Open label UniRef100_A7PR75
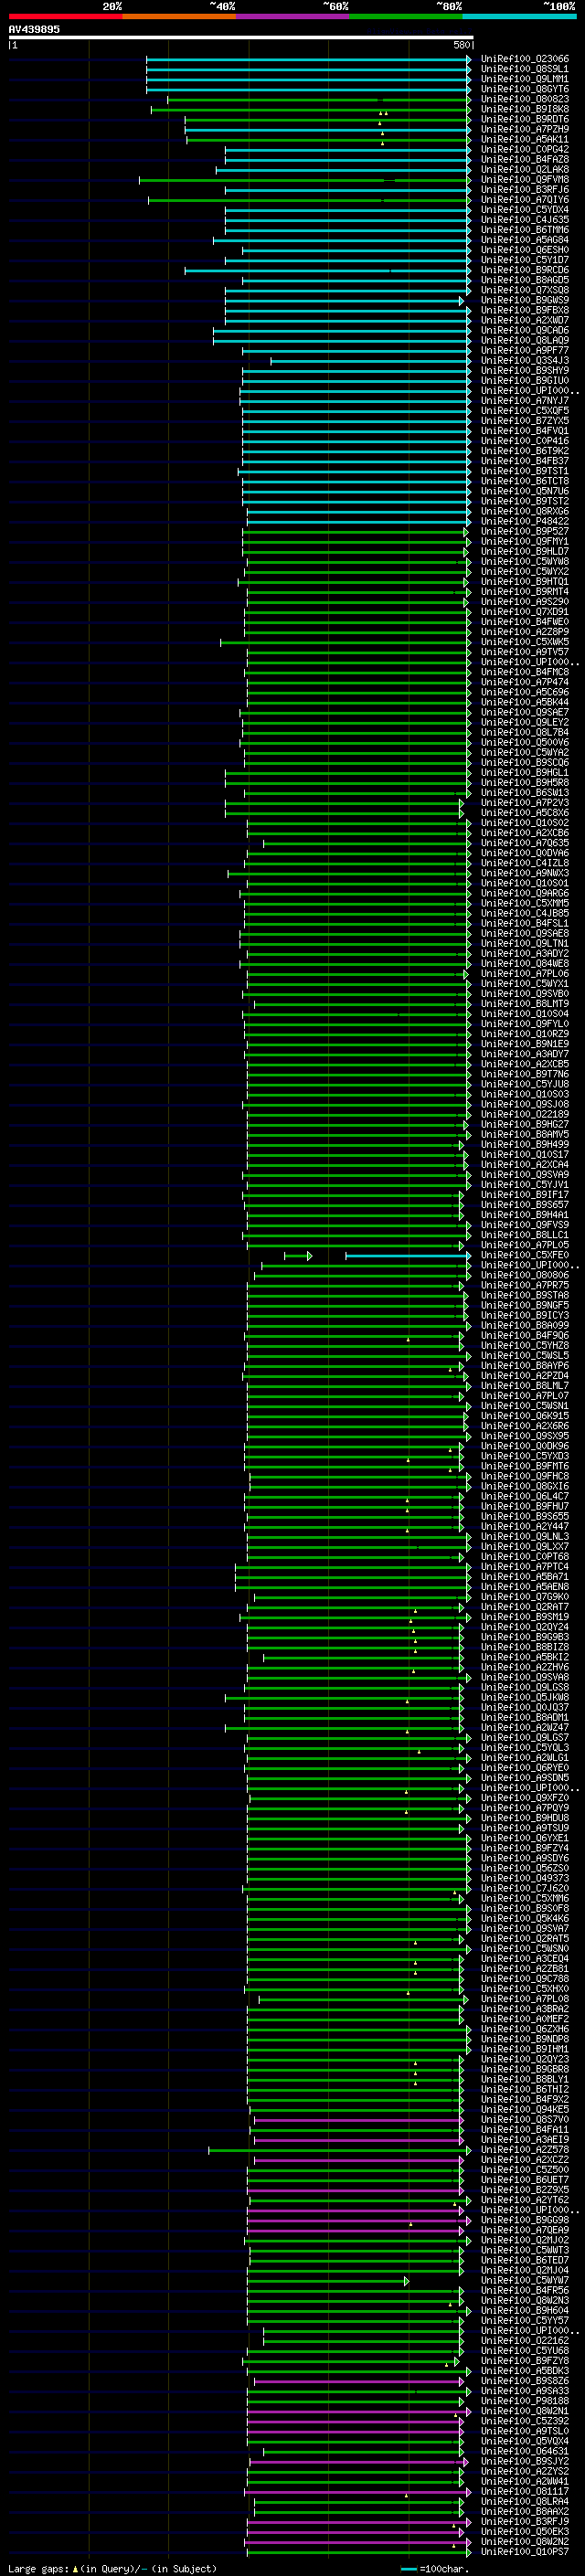Viewport: 585px width, 2576px height. [x=524, y=1285]
